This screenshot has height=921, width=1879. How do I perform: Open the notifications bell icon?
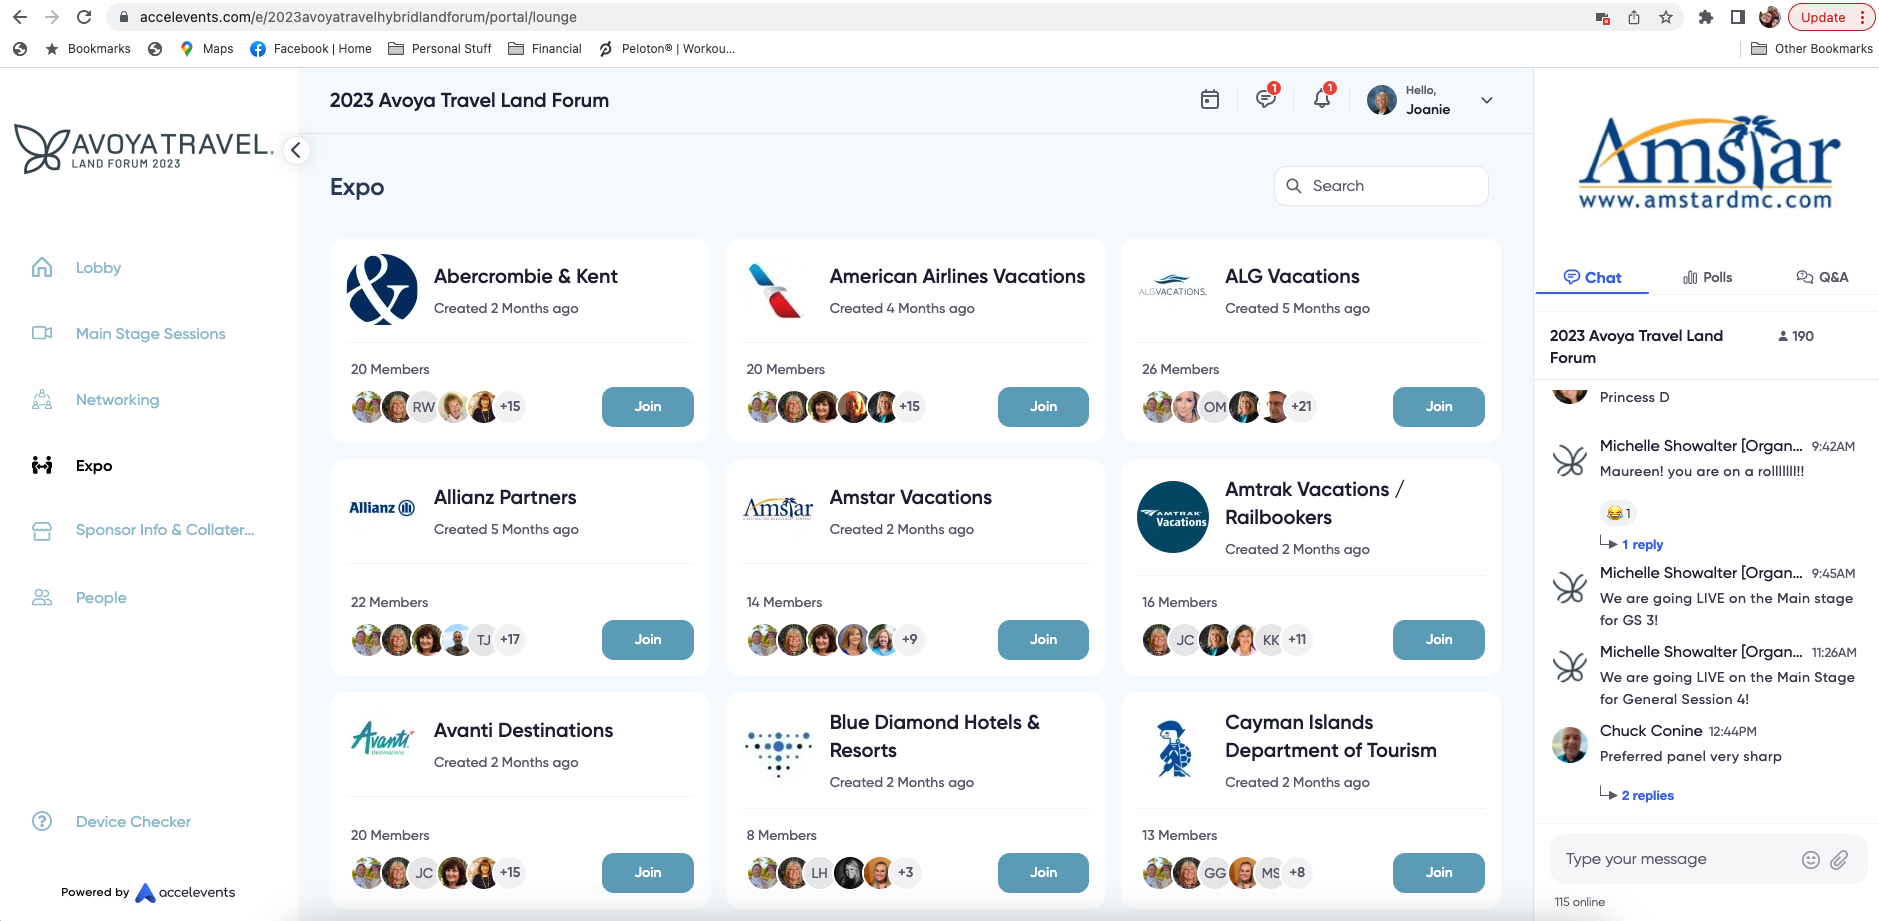(1321, 100)
